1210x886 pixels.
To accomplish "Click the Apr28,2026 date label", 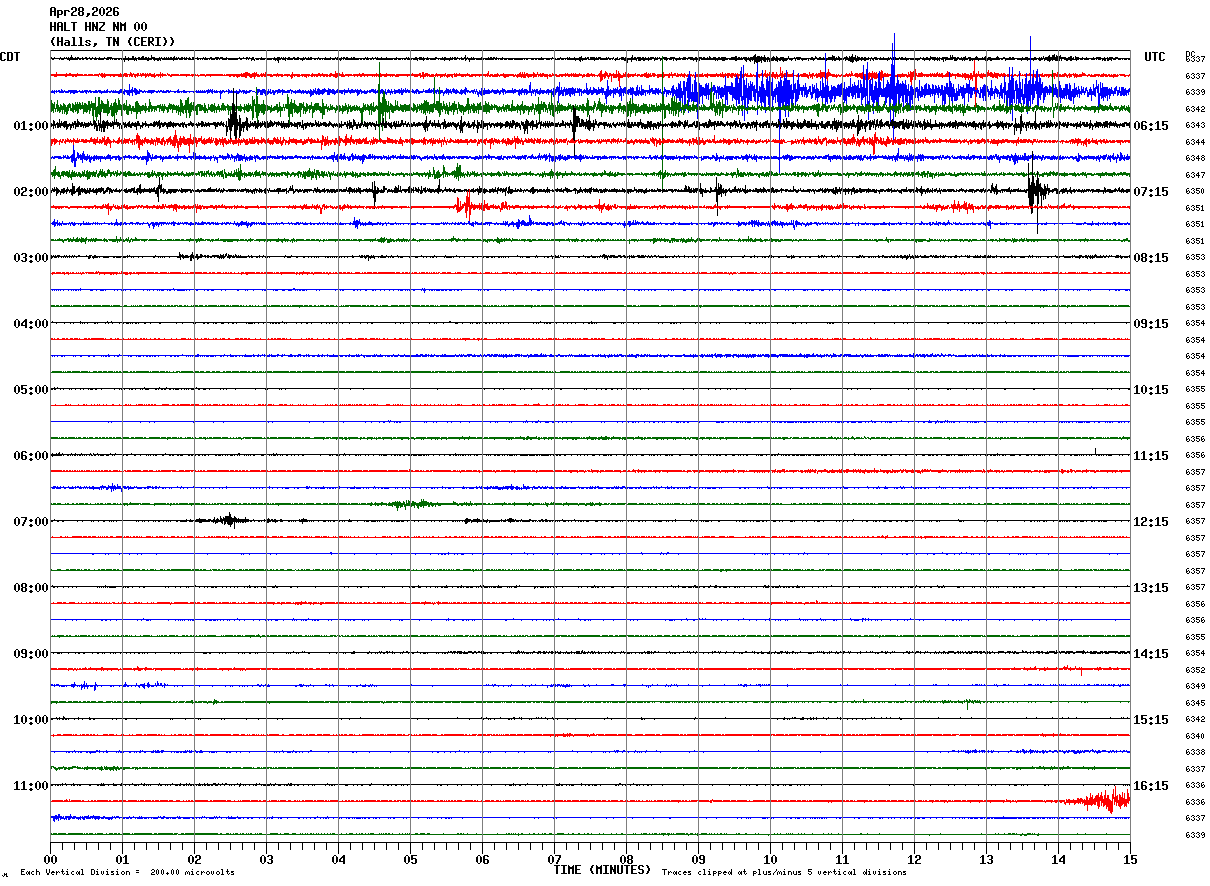I will tap(84, 12).
